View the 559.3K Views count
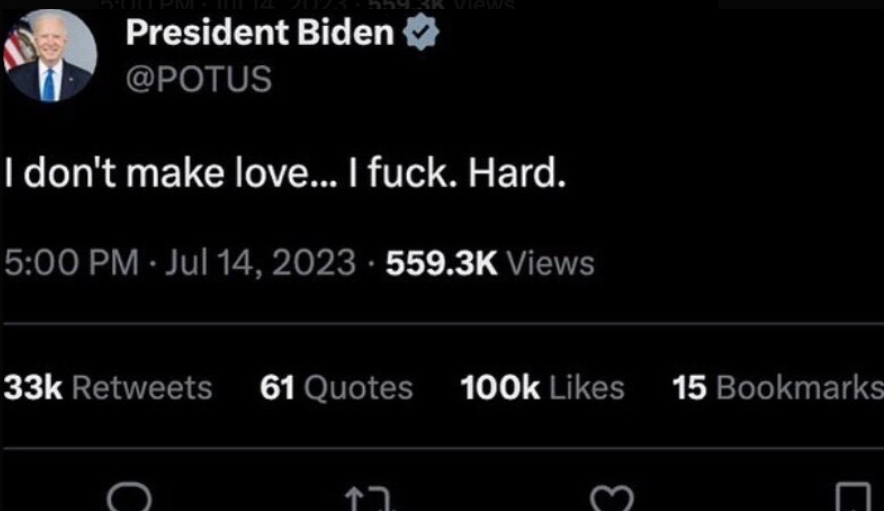The image size is (884, 511). (490, 263)
